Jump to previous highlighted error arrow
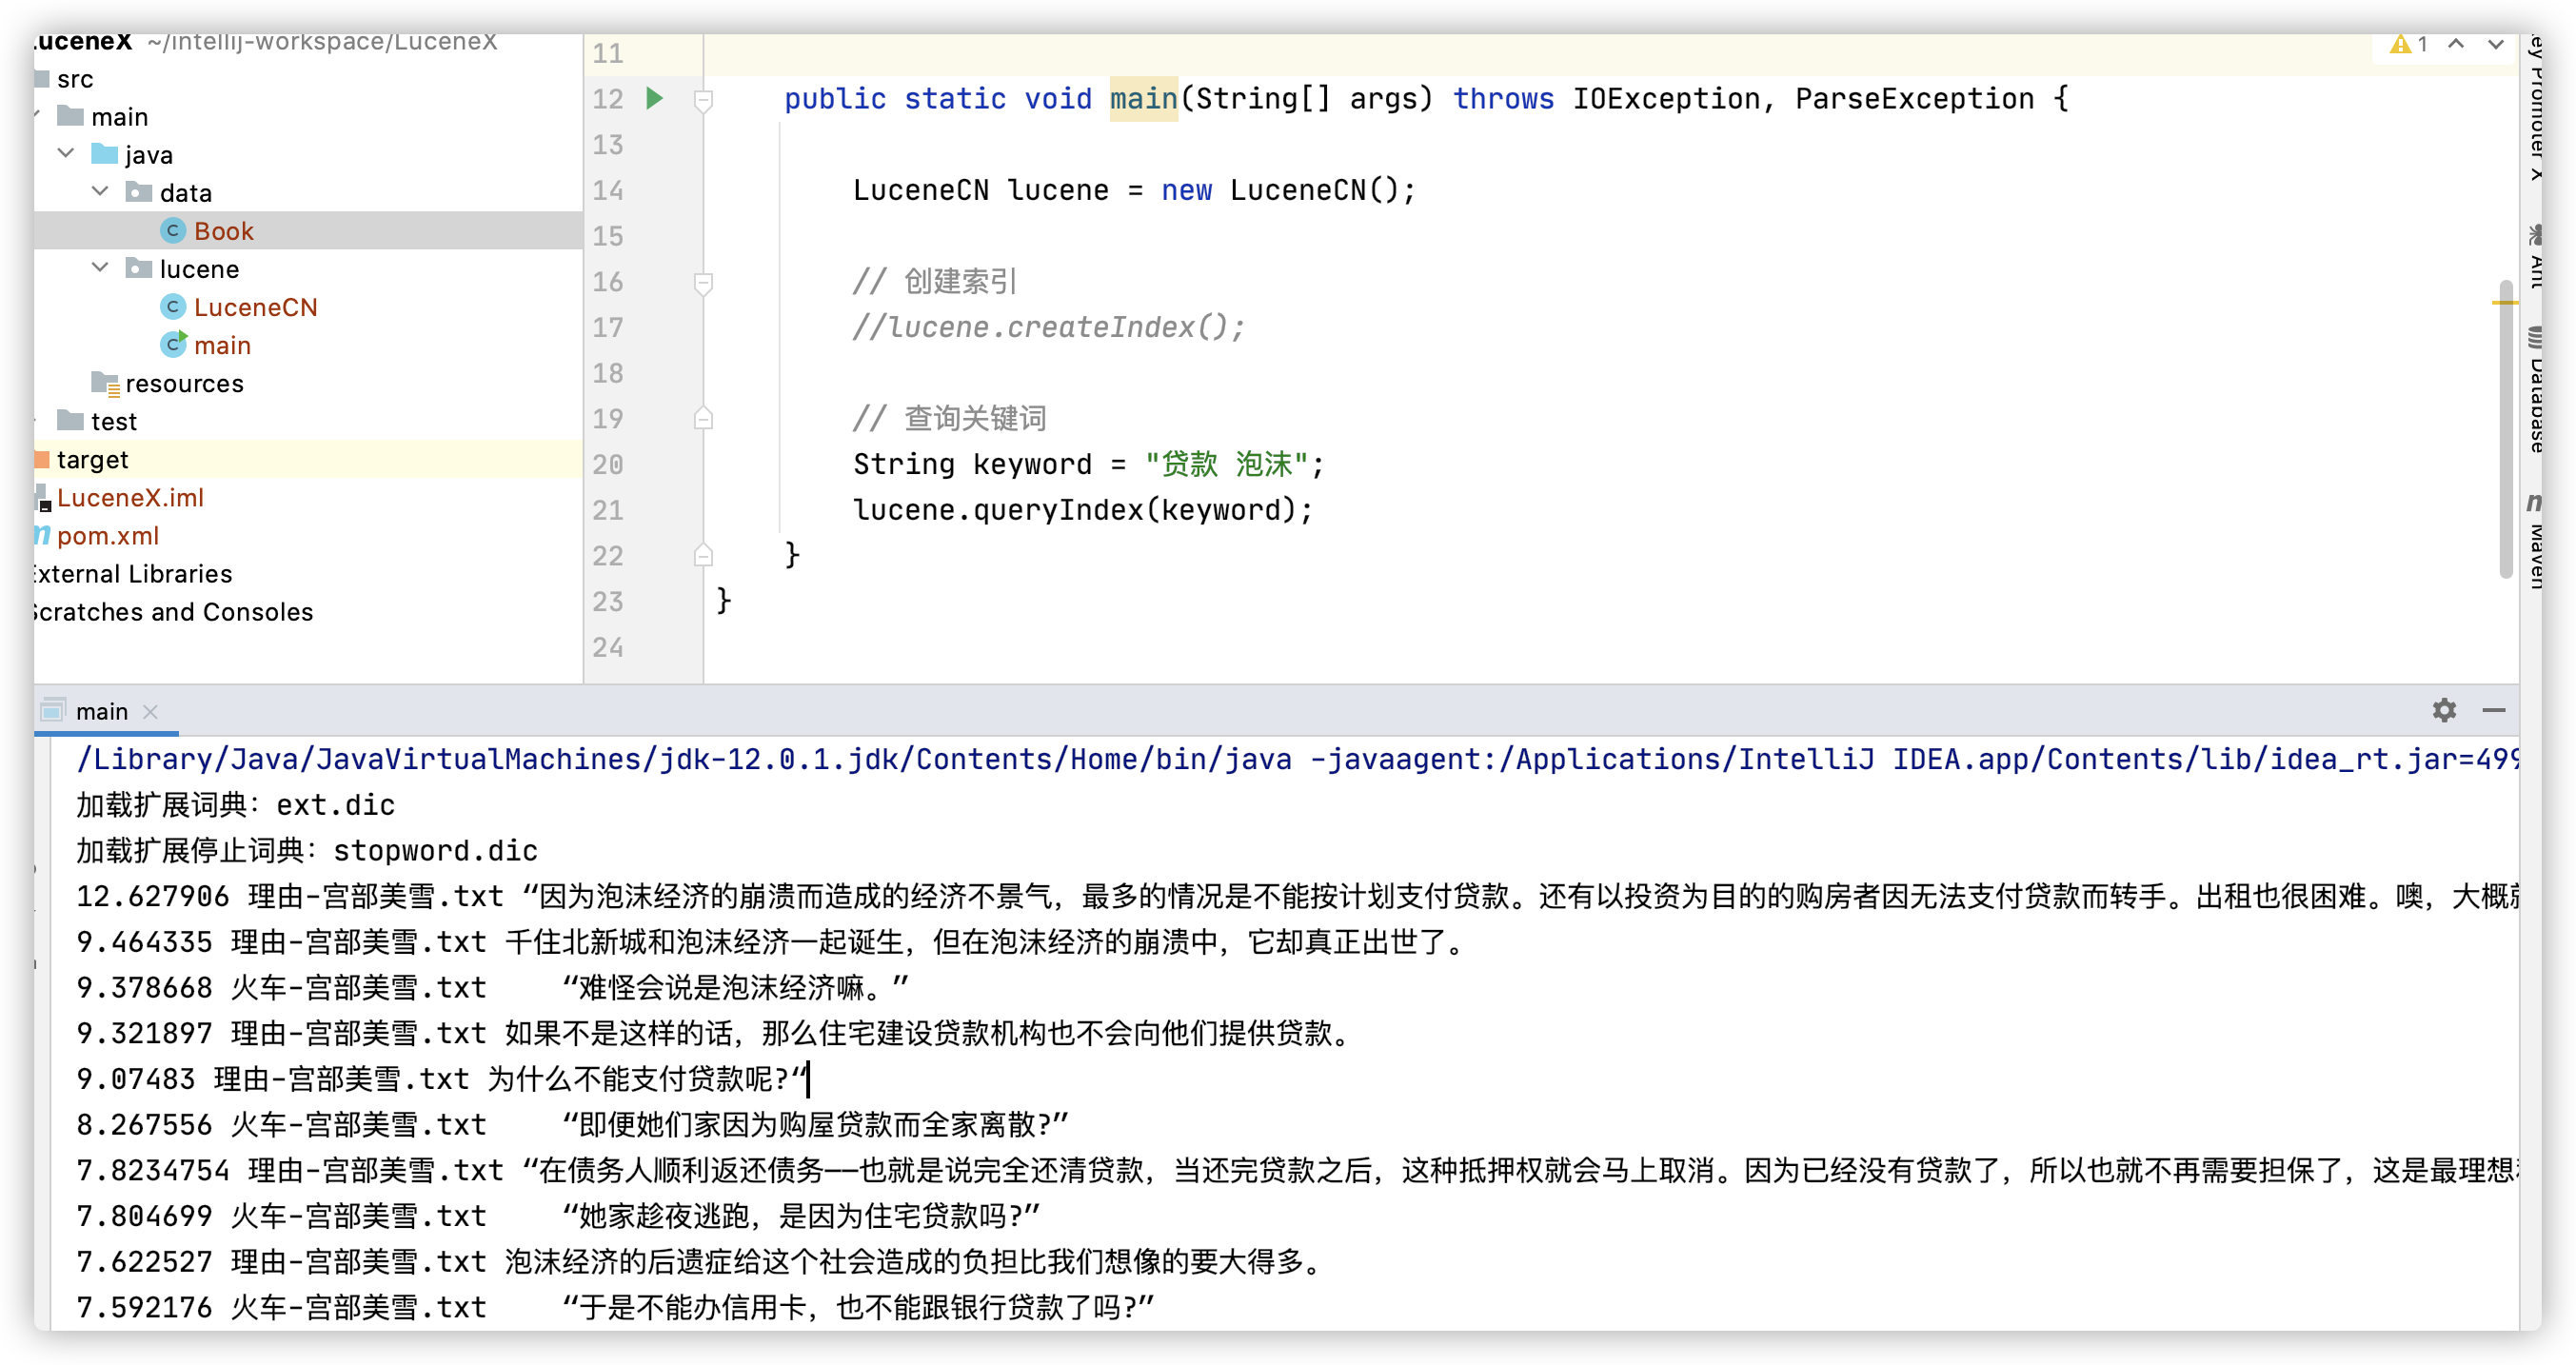Screen dimensions: 2576x1365 point(2456,44)
